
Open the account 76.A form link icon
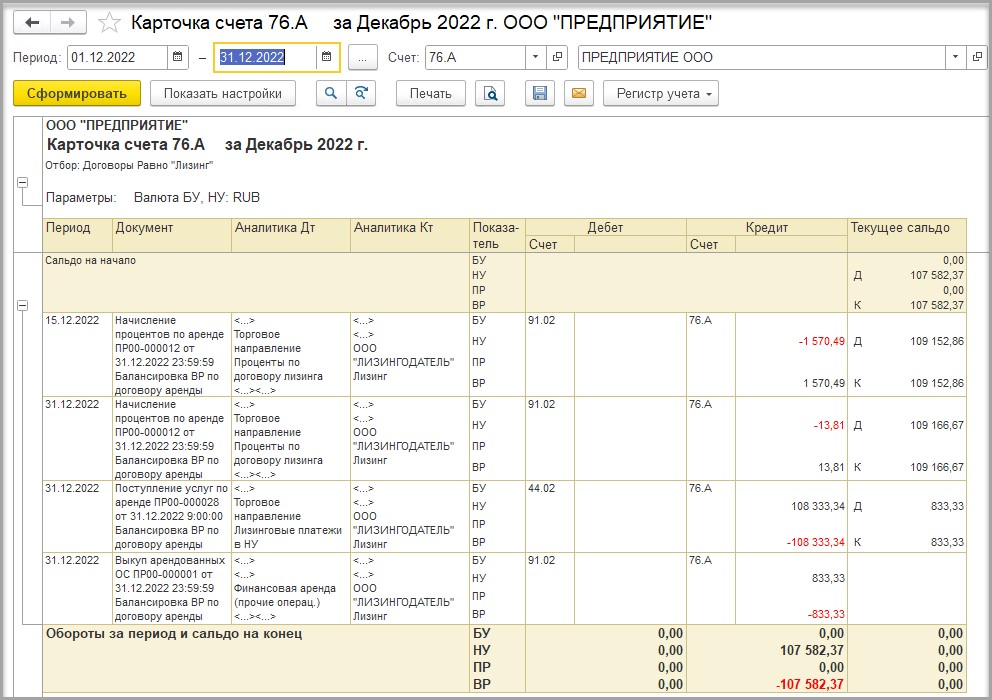[557, 57]
